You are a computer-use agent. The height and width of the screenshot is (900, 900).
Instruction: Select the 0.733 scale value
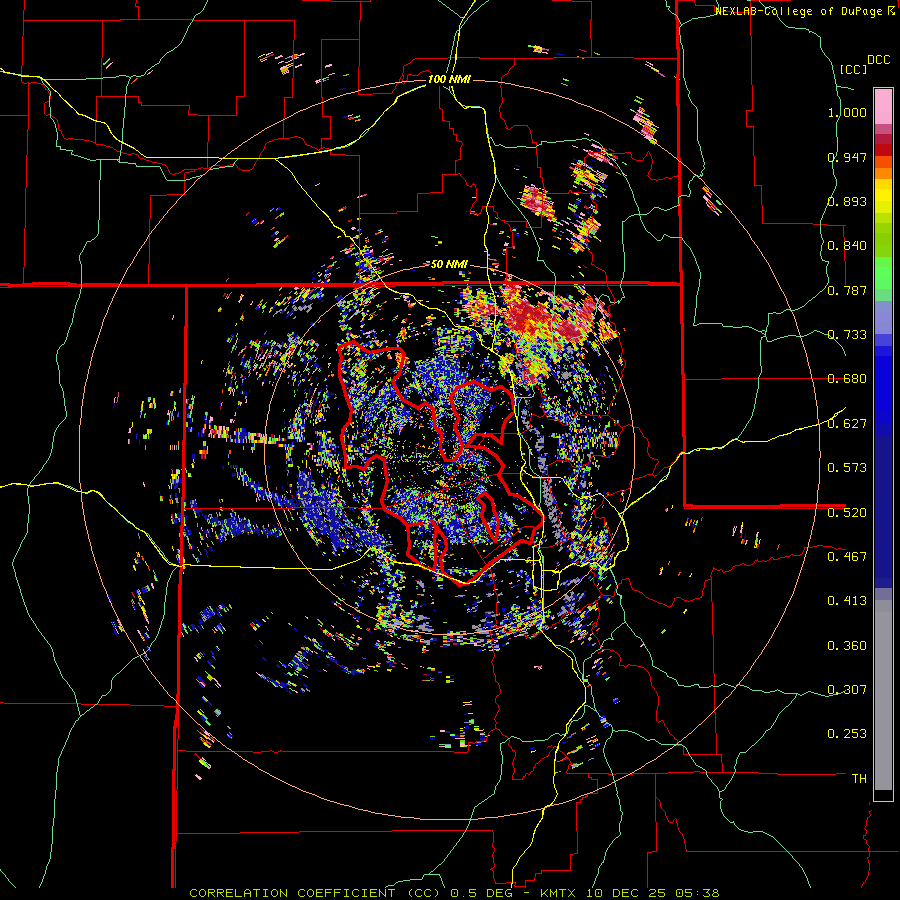(x=847, y=335)
